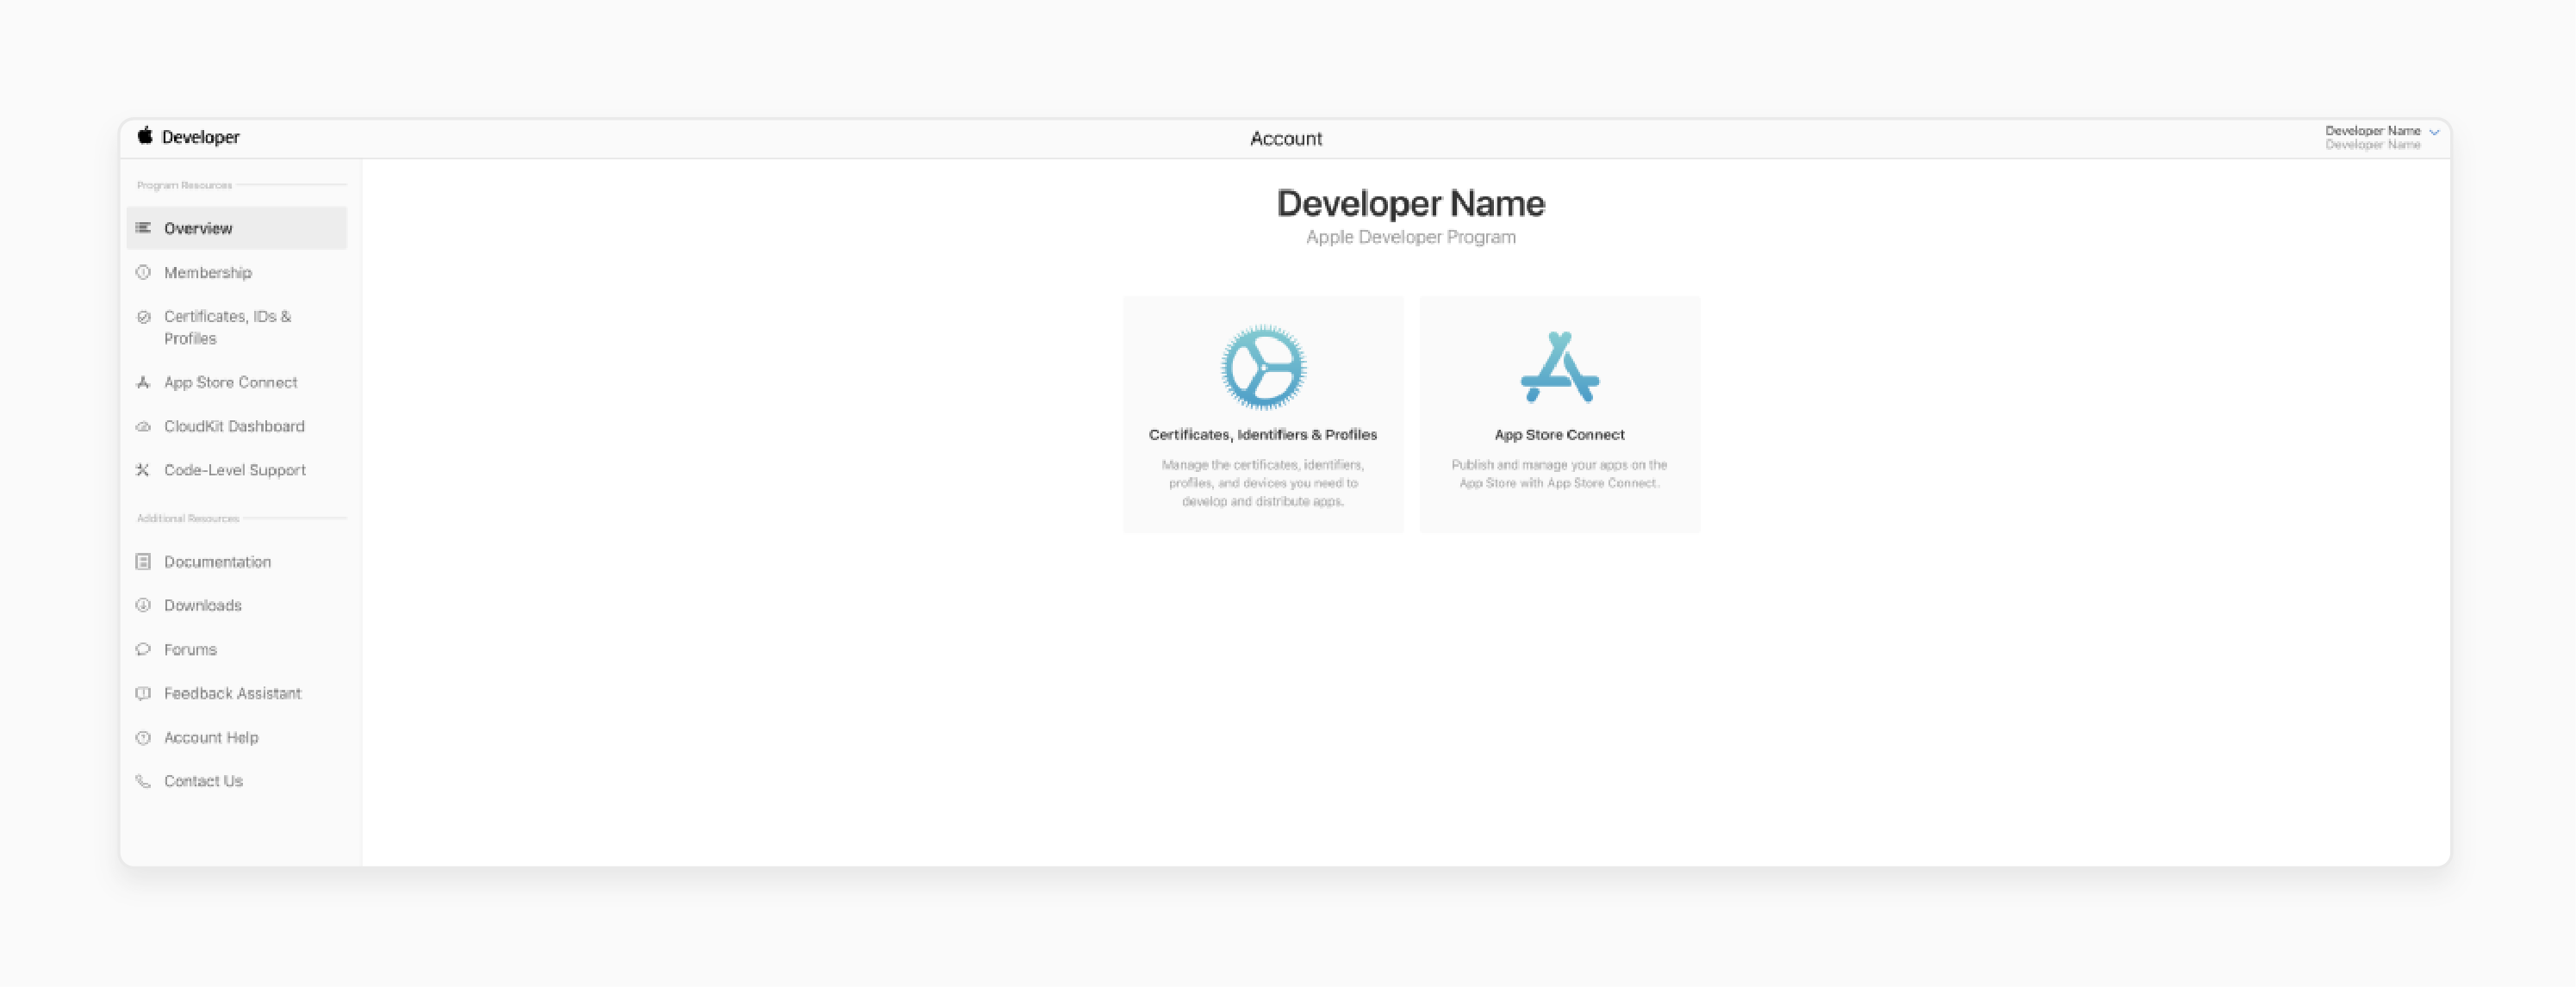Click App Store Connect card title

[1560, 435]
